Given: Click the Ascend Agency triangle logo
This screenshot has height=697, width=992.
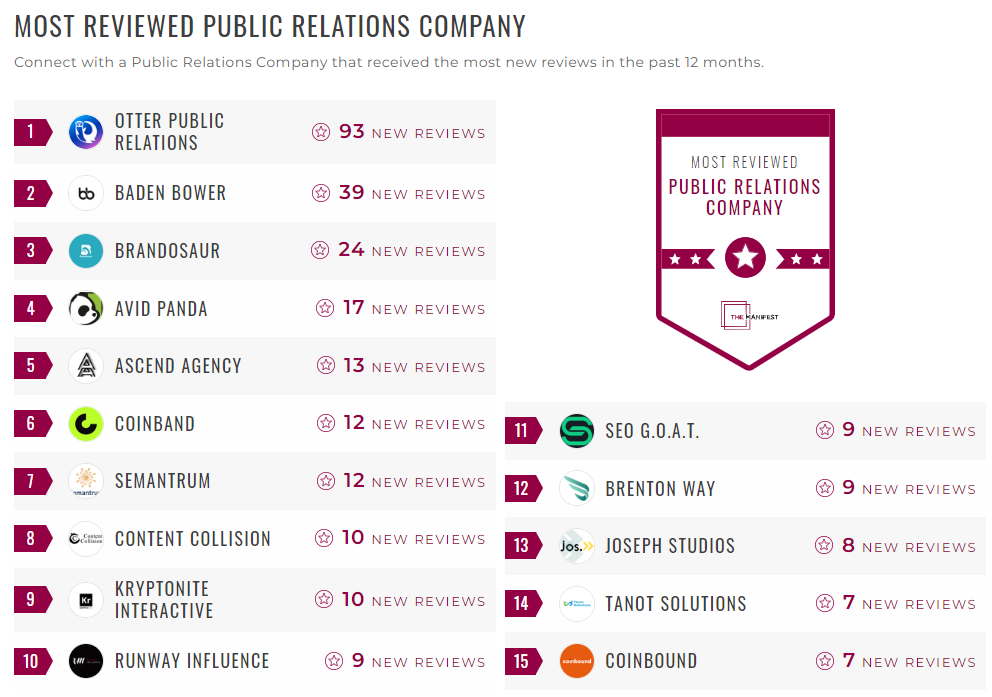Looking at the screenshot, I should pos(85,366).
